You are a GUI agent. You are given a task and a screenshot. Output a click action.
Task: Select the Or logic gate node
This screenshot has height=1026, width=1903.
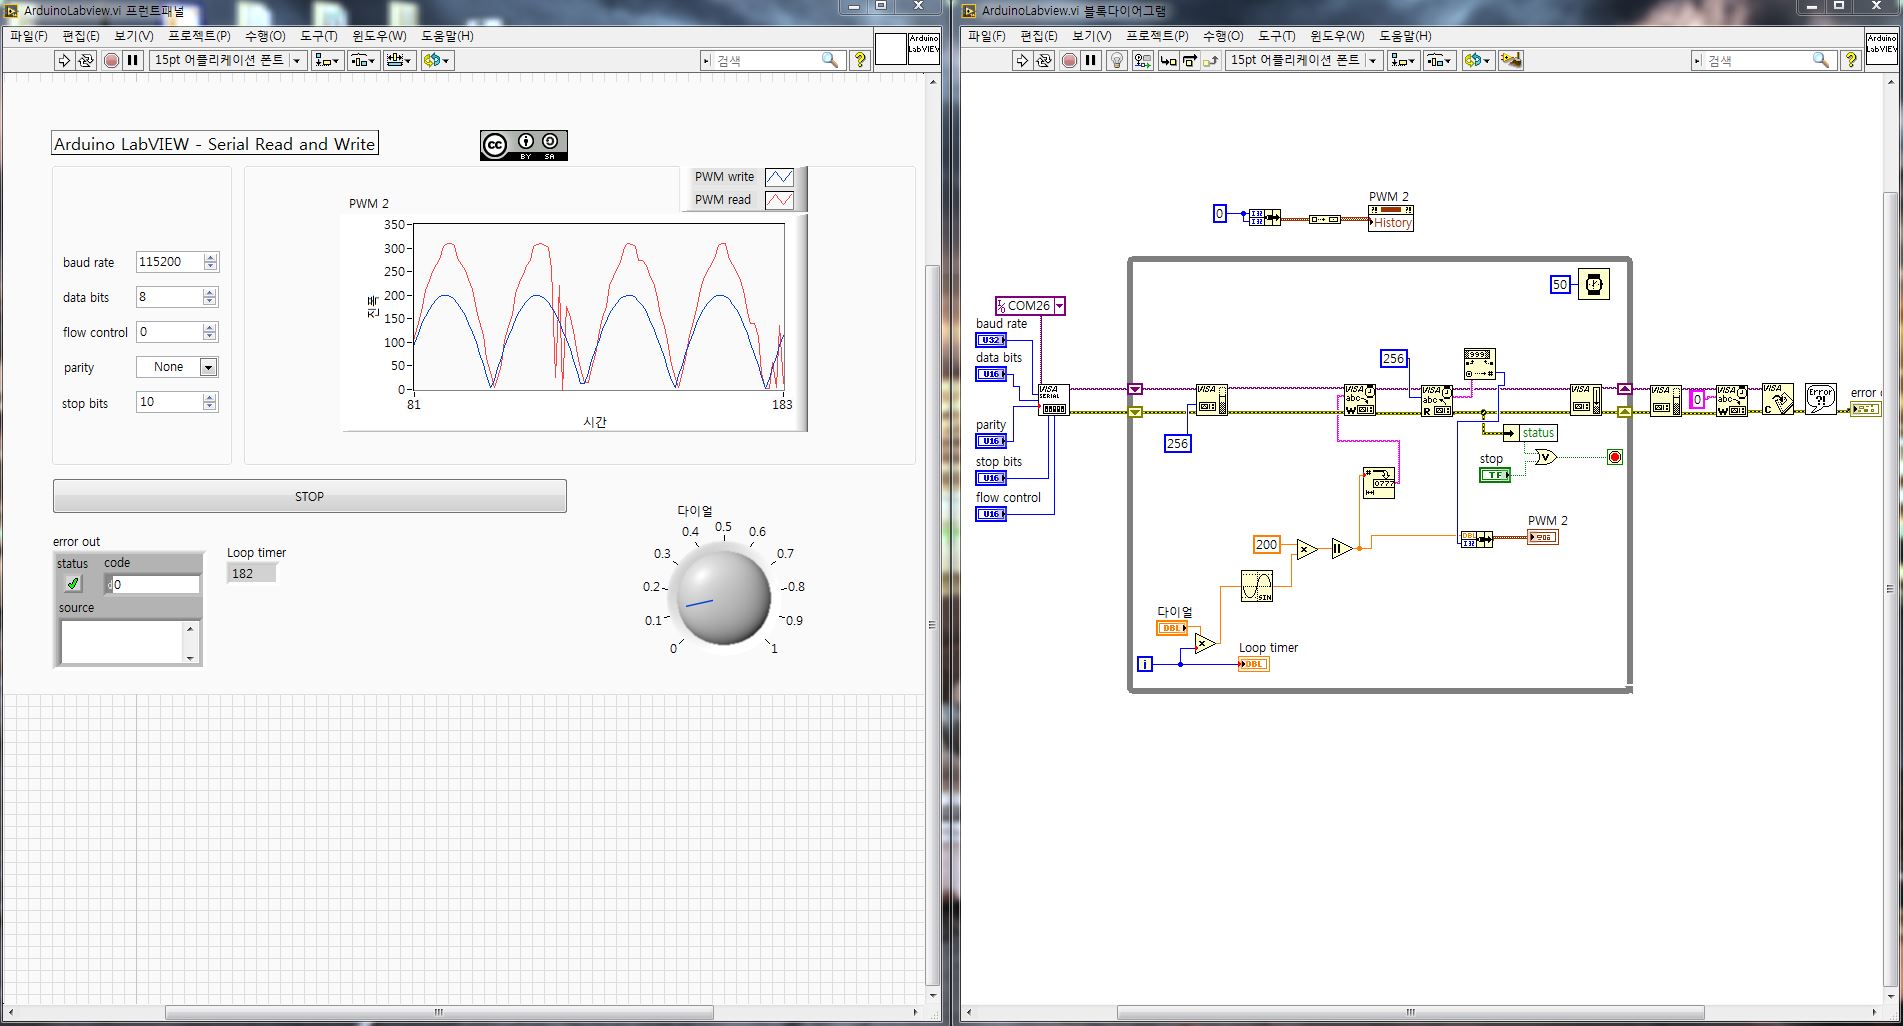(x=1546, y=457)
